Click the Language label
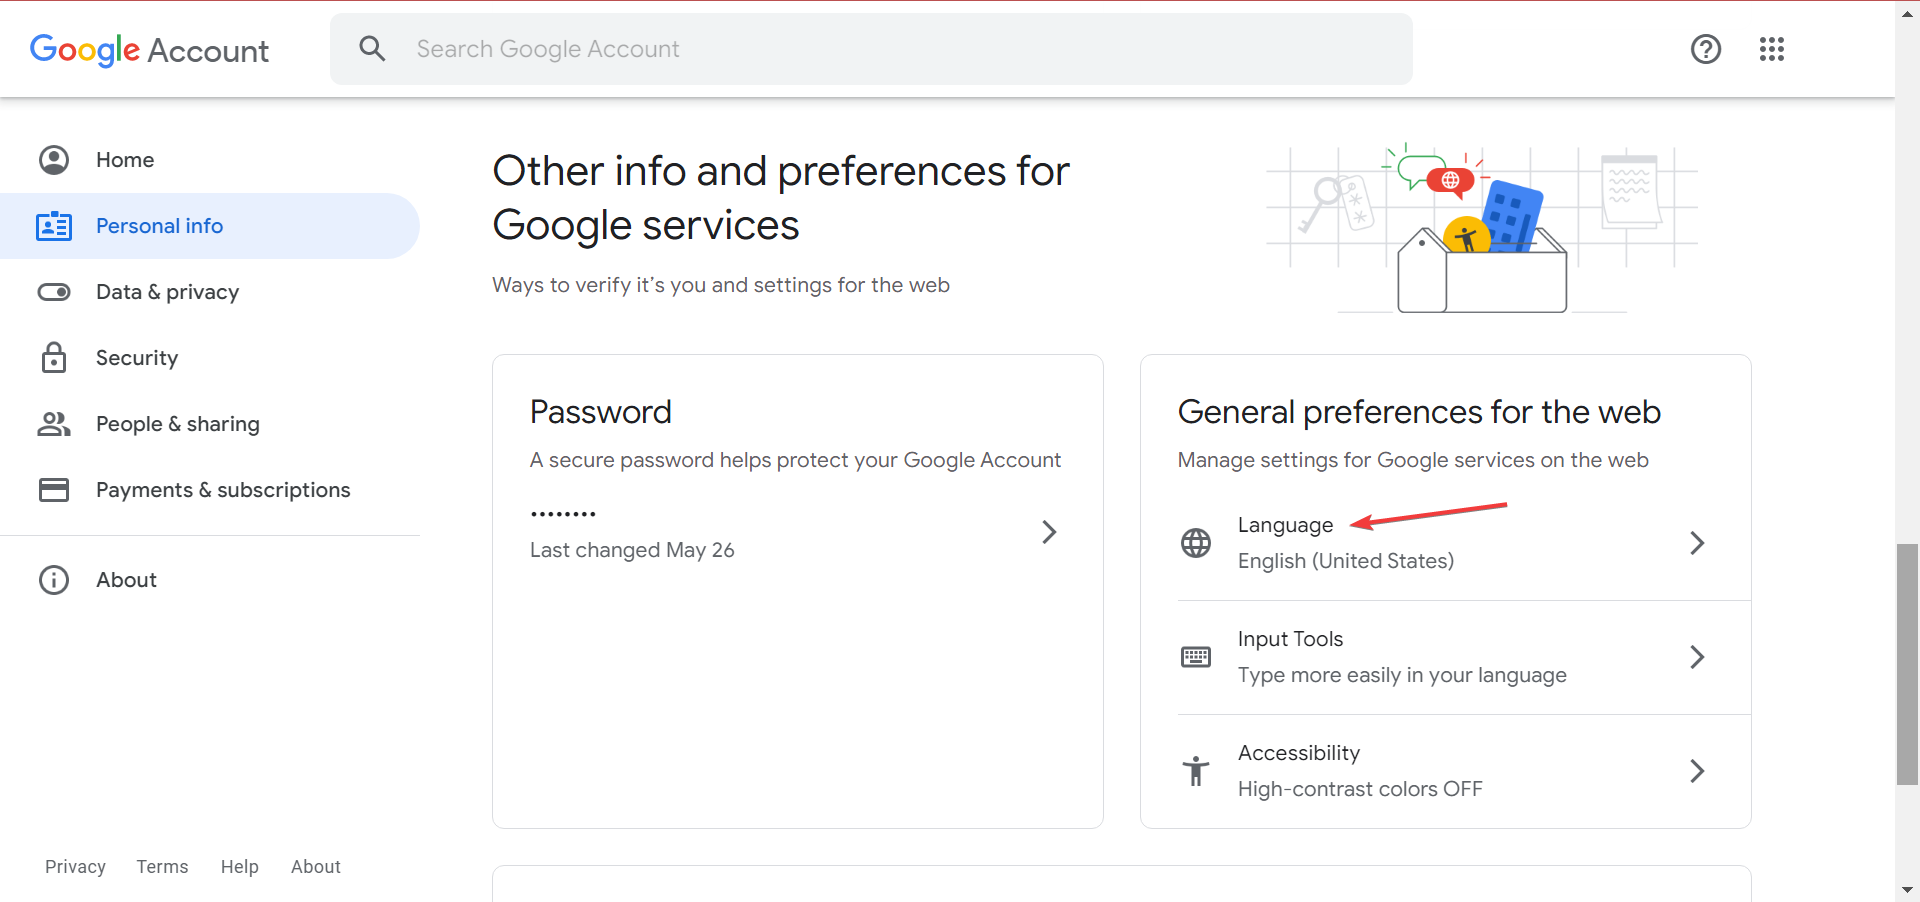Image resolution: width=1920 pixels, height=902 pixels. 1285,525
